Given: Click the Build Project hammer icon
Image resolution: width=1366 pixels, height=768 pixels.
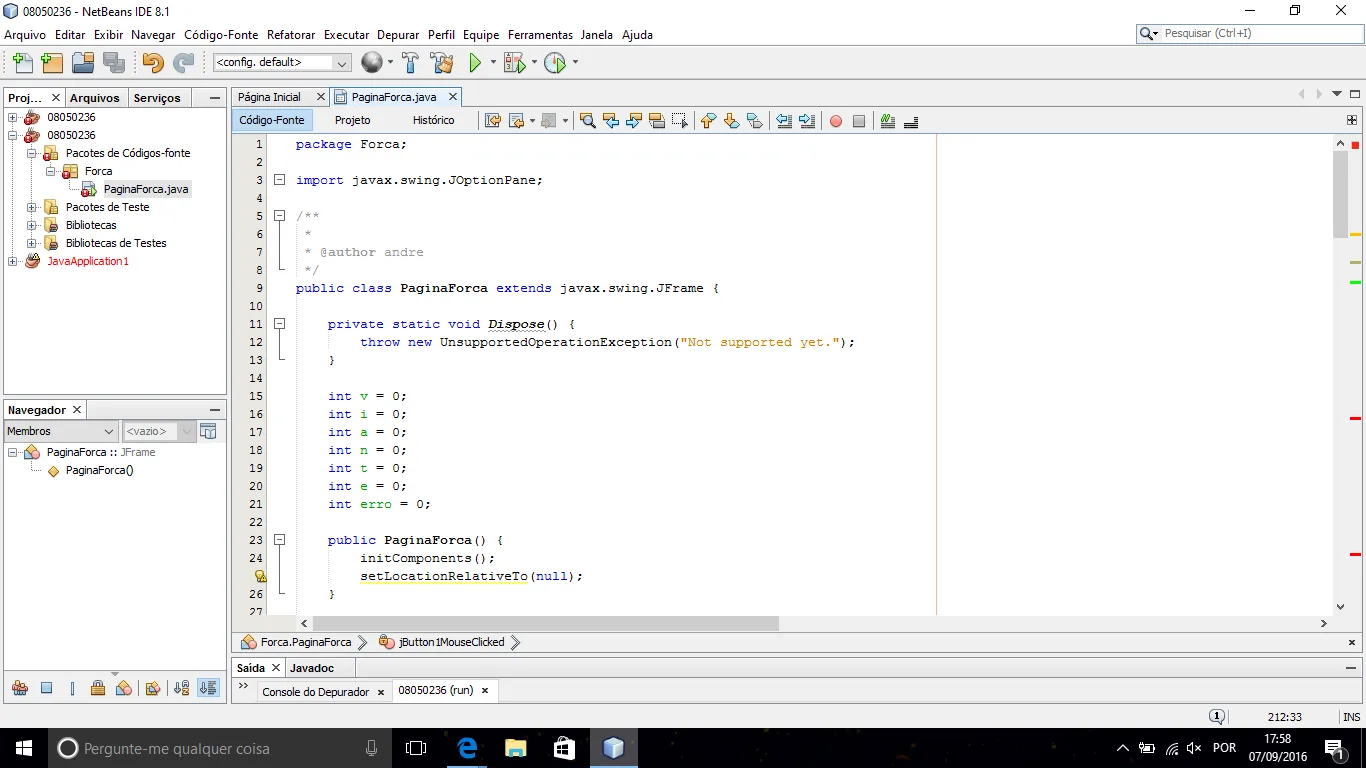Looking at the screenshot, I should coord(410,63).
